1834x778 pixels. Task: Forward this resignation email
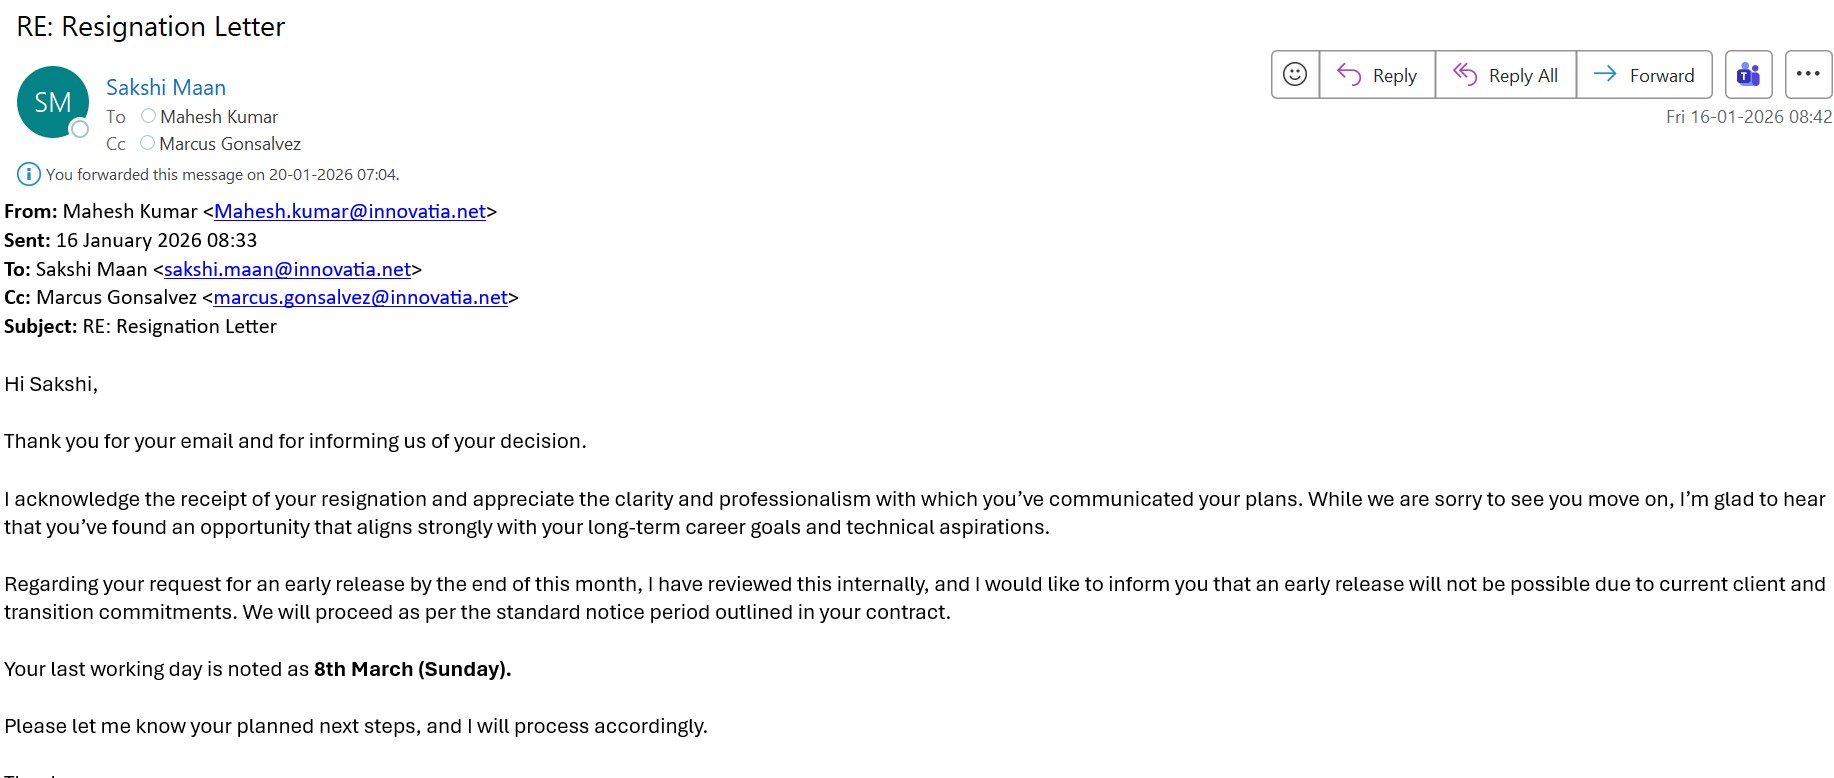click(x=1643, y=75)
